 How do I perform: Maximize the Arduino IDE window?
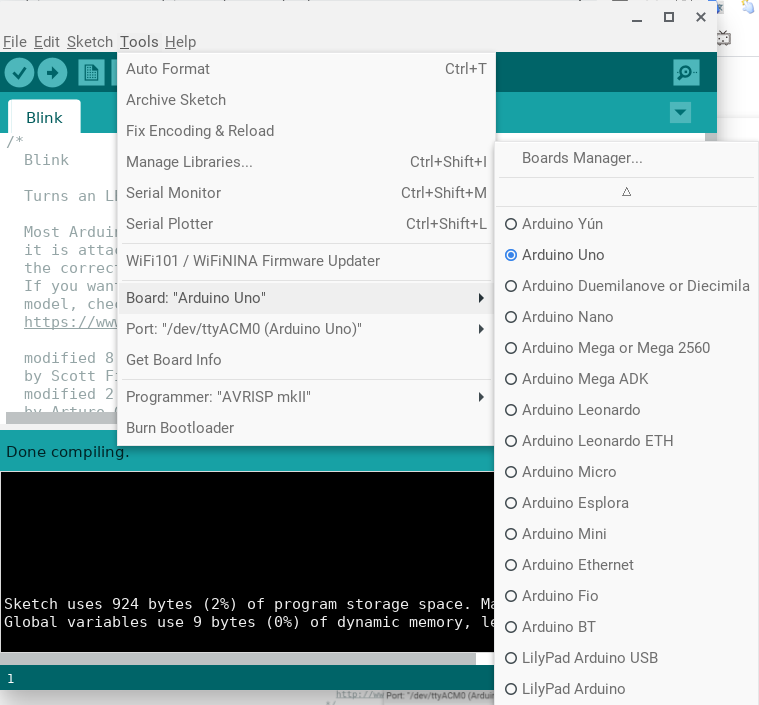[x=668, y=17]
